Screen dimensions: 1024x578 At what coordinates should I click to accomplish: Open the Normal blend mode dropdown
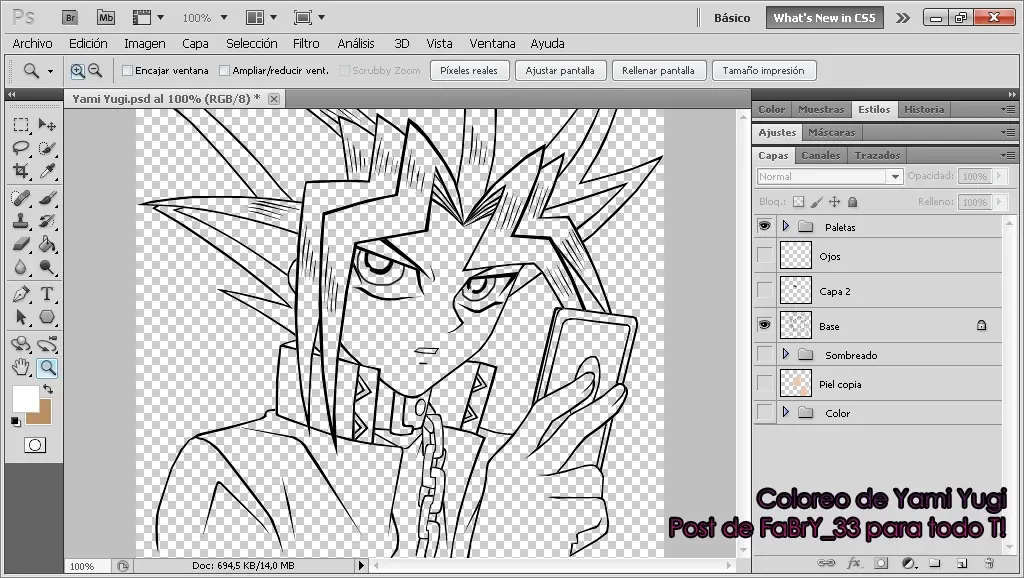829,177
